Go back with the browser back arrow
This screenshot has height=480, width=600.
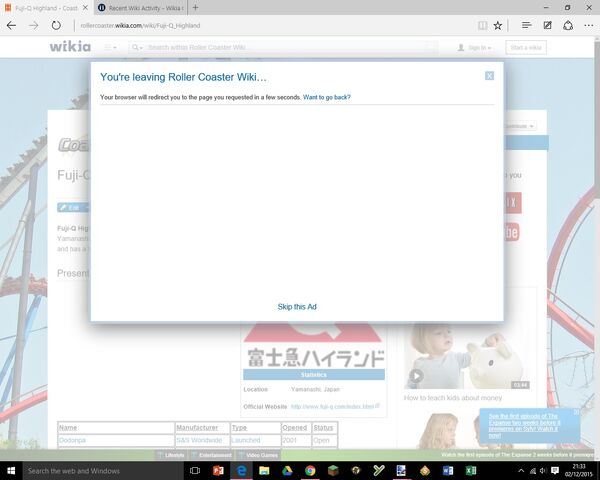coord(11,26)
